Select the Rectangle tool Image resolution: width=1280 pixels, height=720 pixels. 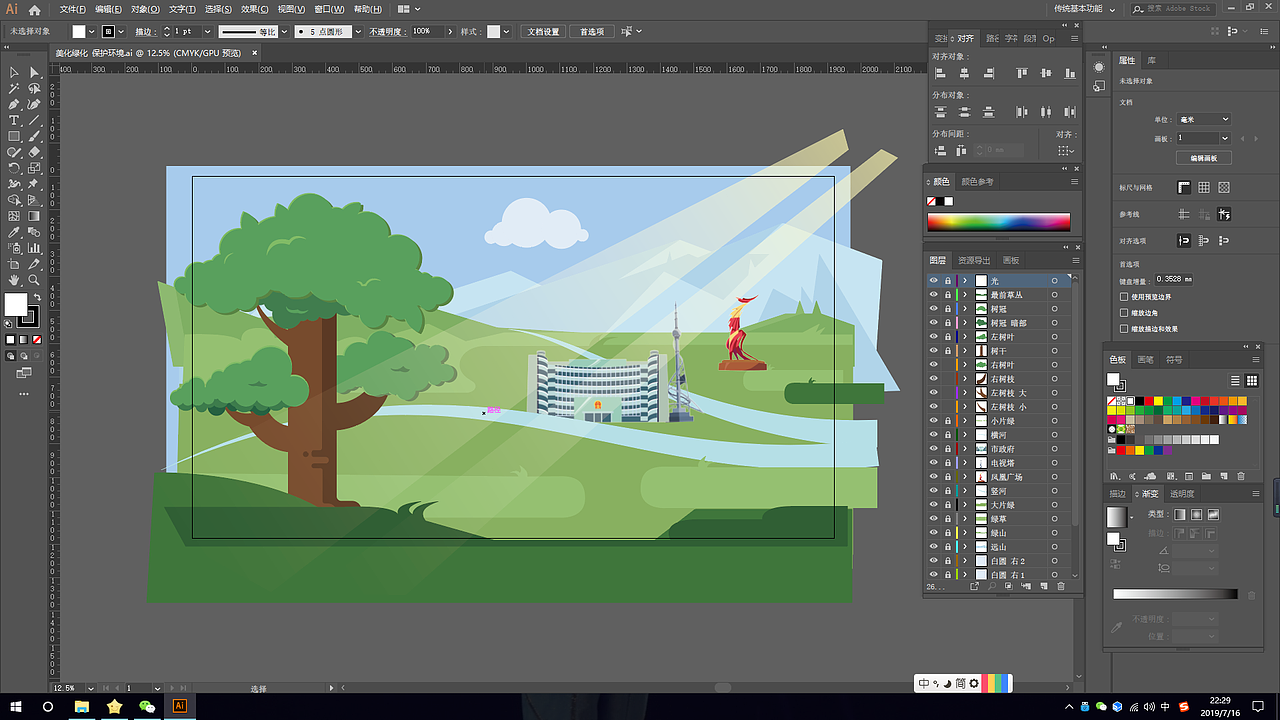coord(14,136)
